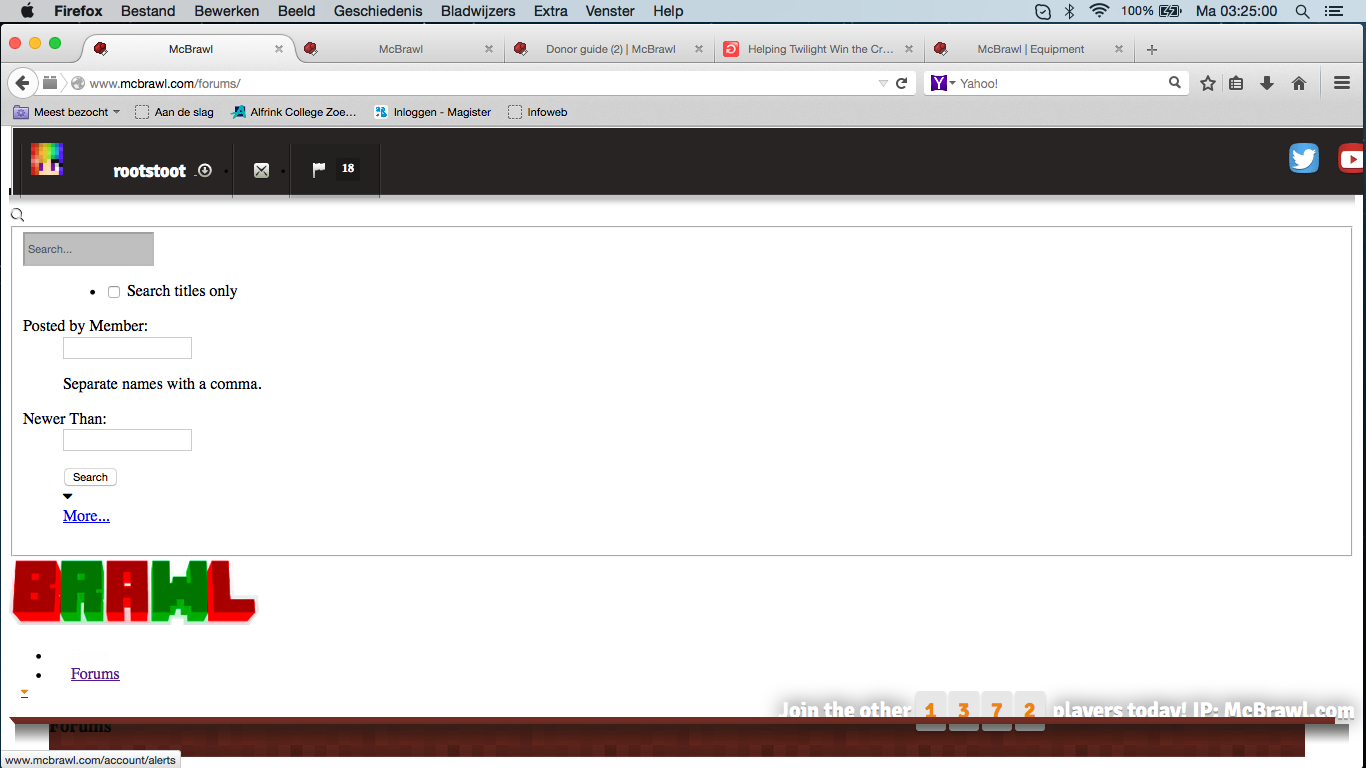Open the tab groups icon beside the back button
Image resolution: width=1366 pixels, height=768 pixels.
pyautogui.click(x=50, y=82)
